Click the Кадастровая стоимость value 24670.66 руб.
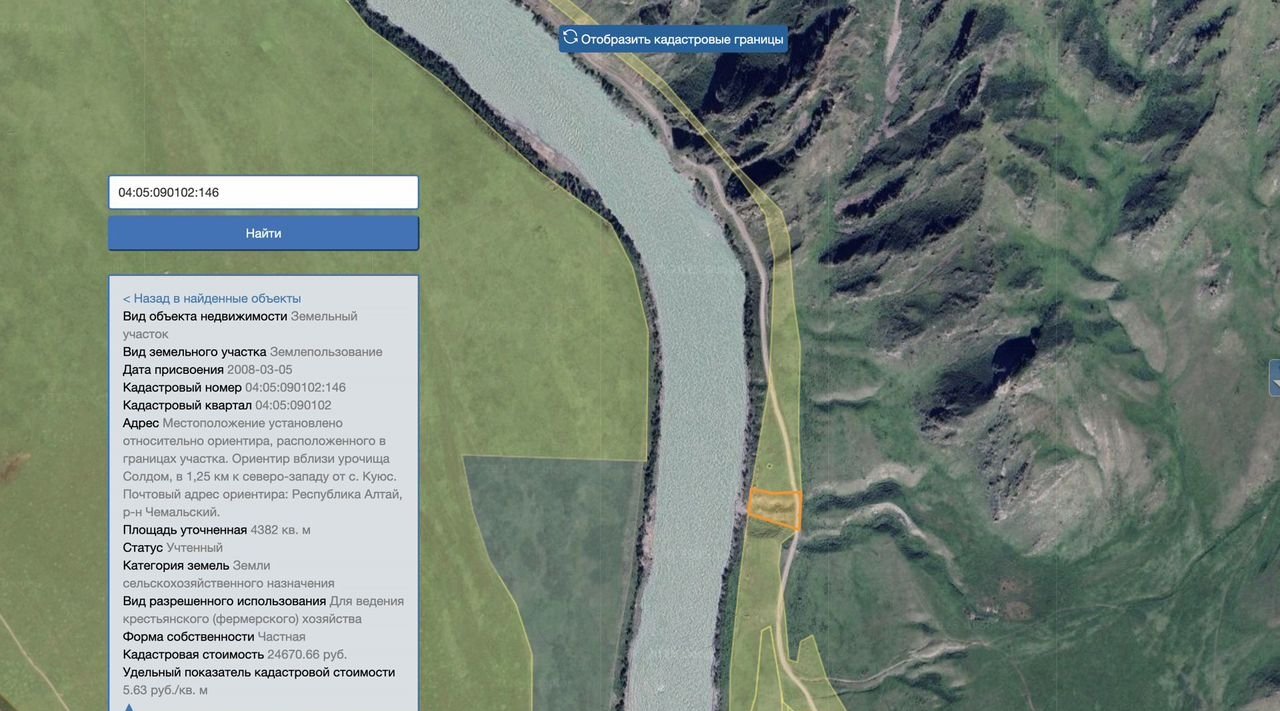The image size is (1280, 711). coord(307,654)
